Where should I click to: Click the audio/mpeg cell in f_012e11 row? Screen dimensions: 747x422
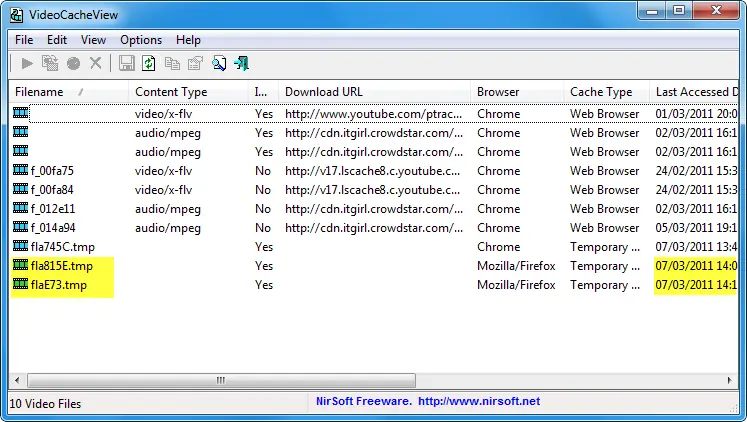pos(168,209)
